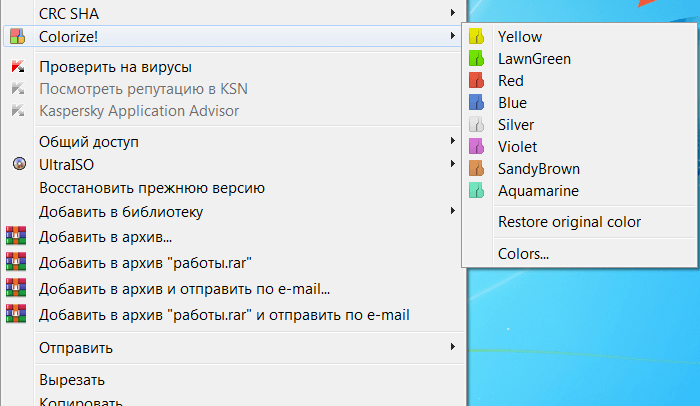700x406 pixels.
Task: Click the Aquamarine folder icon
Action: [x=476, y=191]
